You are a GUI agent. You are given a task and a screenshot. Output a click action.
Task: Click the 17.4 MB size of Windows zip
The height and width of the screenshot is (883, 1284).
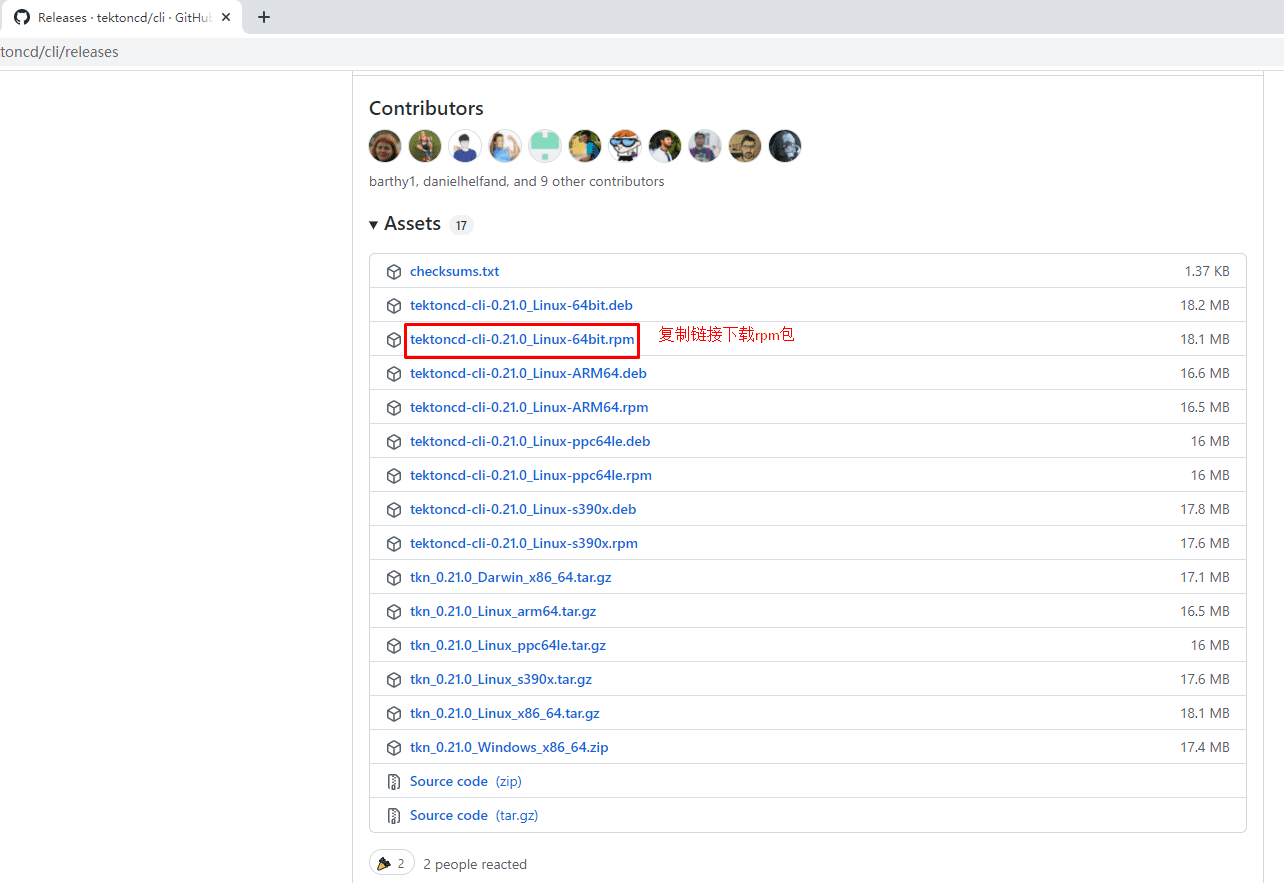(x=1205, y=747)
